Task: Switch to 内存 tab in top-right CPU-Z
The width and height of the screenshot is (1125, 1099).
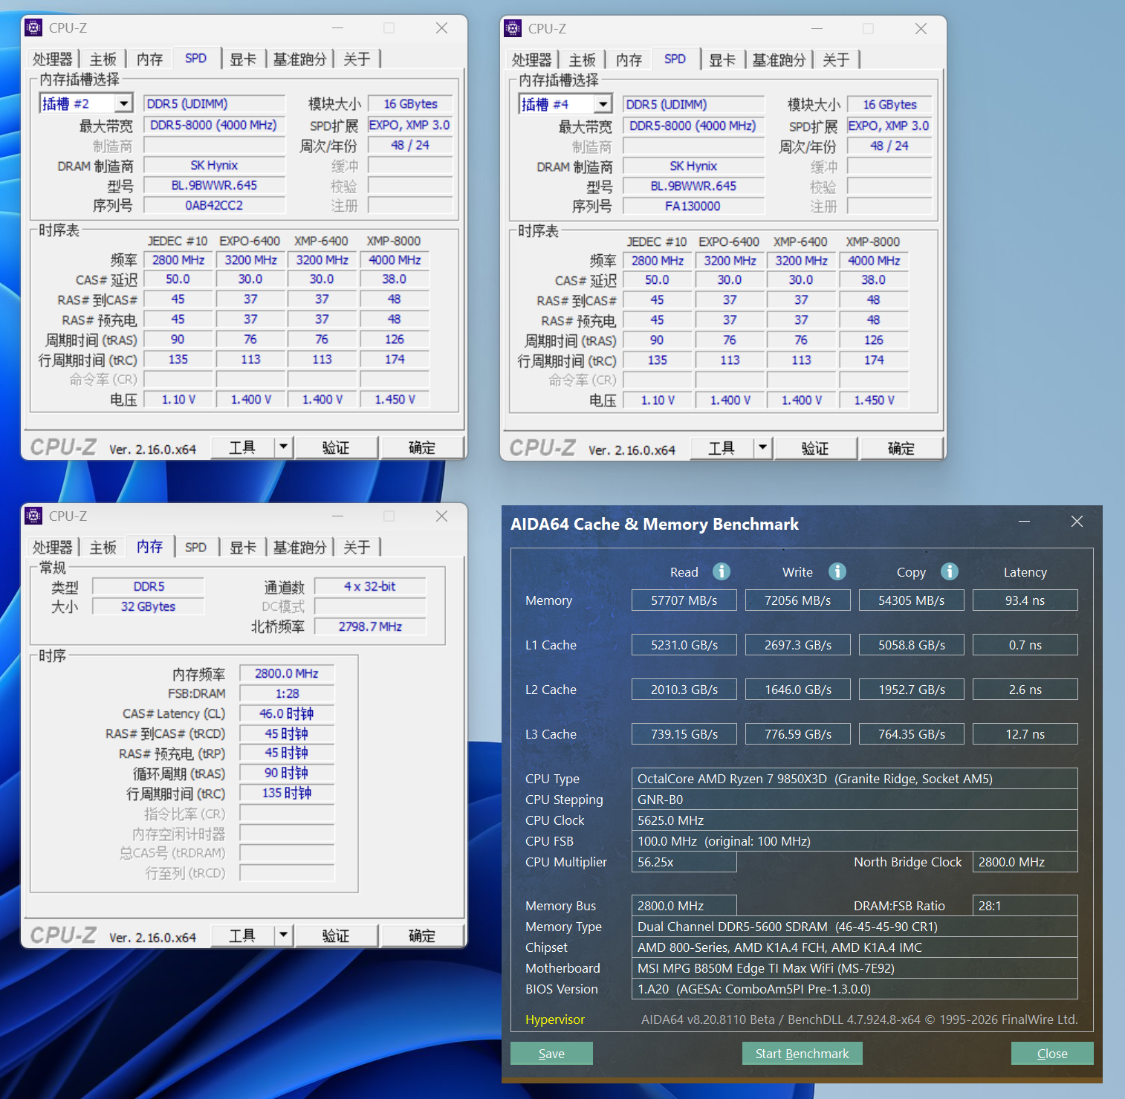Action: [x=629, y=60]
